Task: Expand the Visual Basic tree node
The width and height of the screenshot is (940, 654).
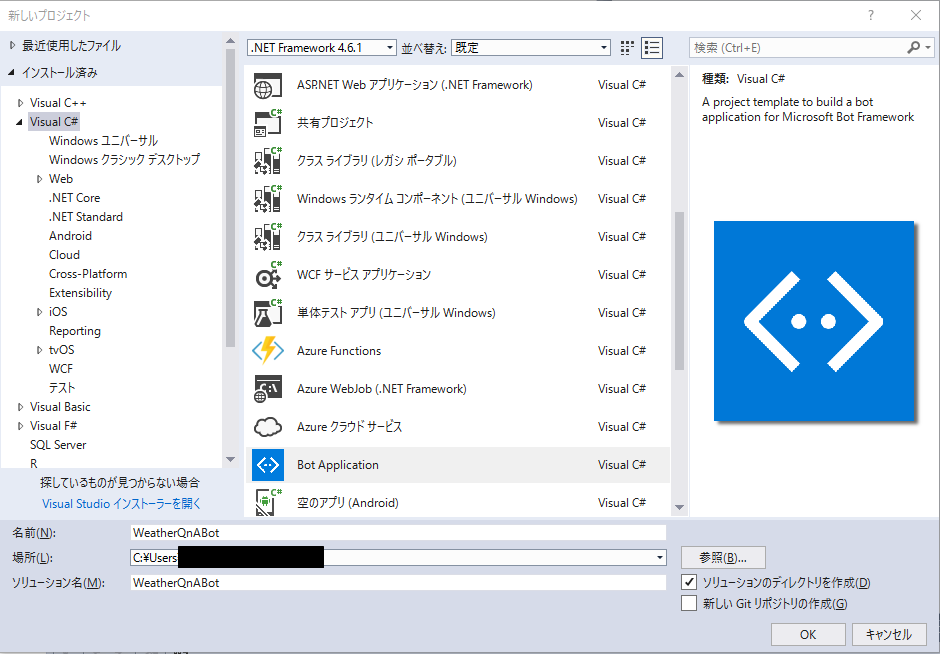Action: (20, 407)
